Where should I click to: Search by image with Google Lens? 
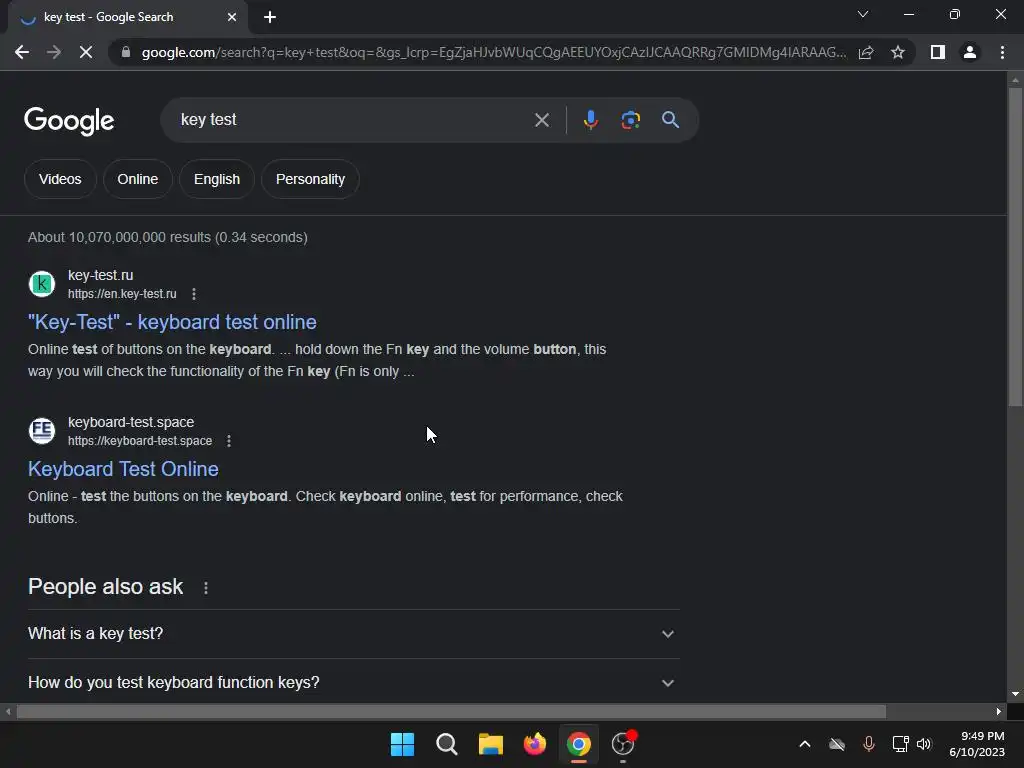point(630,120)
